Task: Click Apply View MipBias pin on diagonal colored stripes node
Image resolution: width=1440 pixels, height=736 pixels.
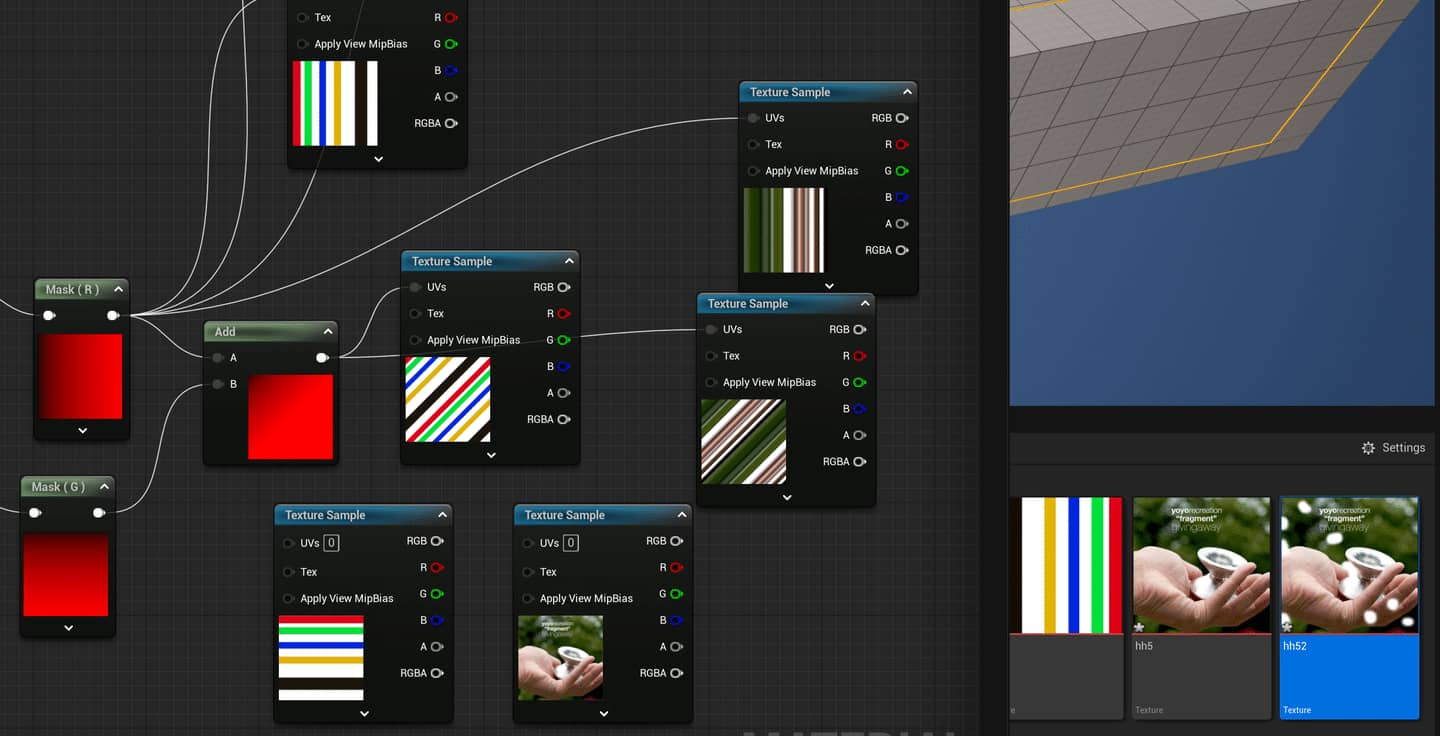Action: pos(415,340)
